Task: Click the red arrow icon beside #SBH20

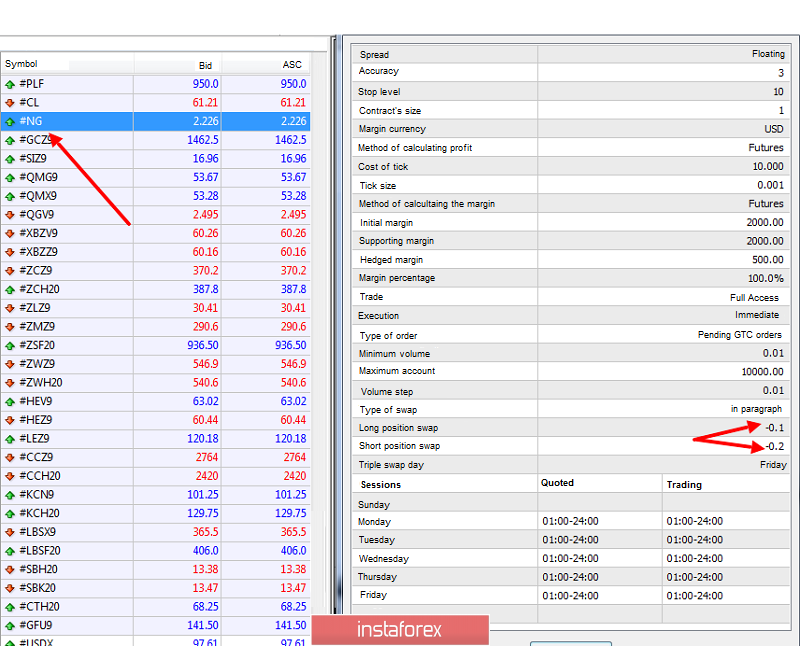Action: [10, 570]
